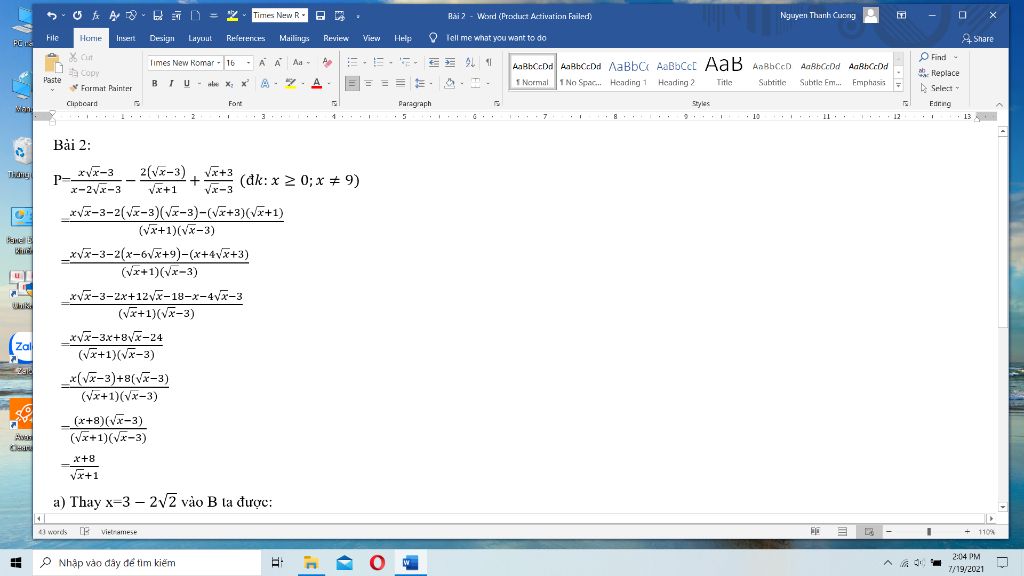Open the File tab

click(x=53, y=38)
